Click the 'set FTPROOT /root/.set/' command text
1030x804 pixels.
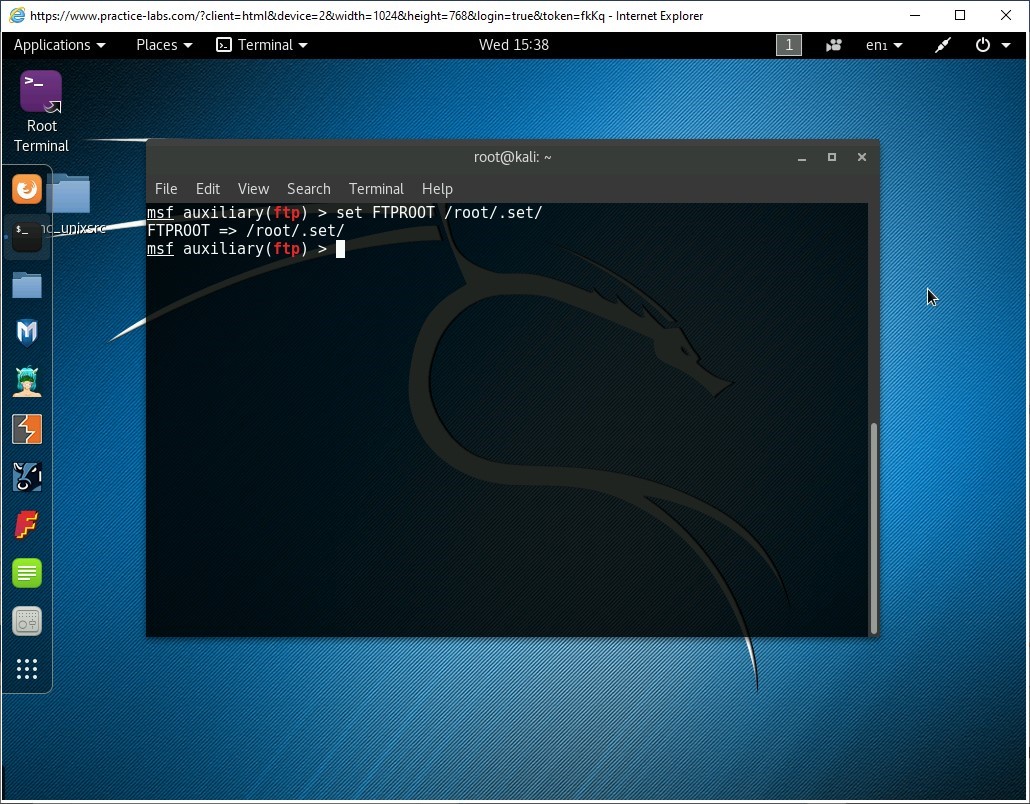coord(439,213)
